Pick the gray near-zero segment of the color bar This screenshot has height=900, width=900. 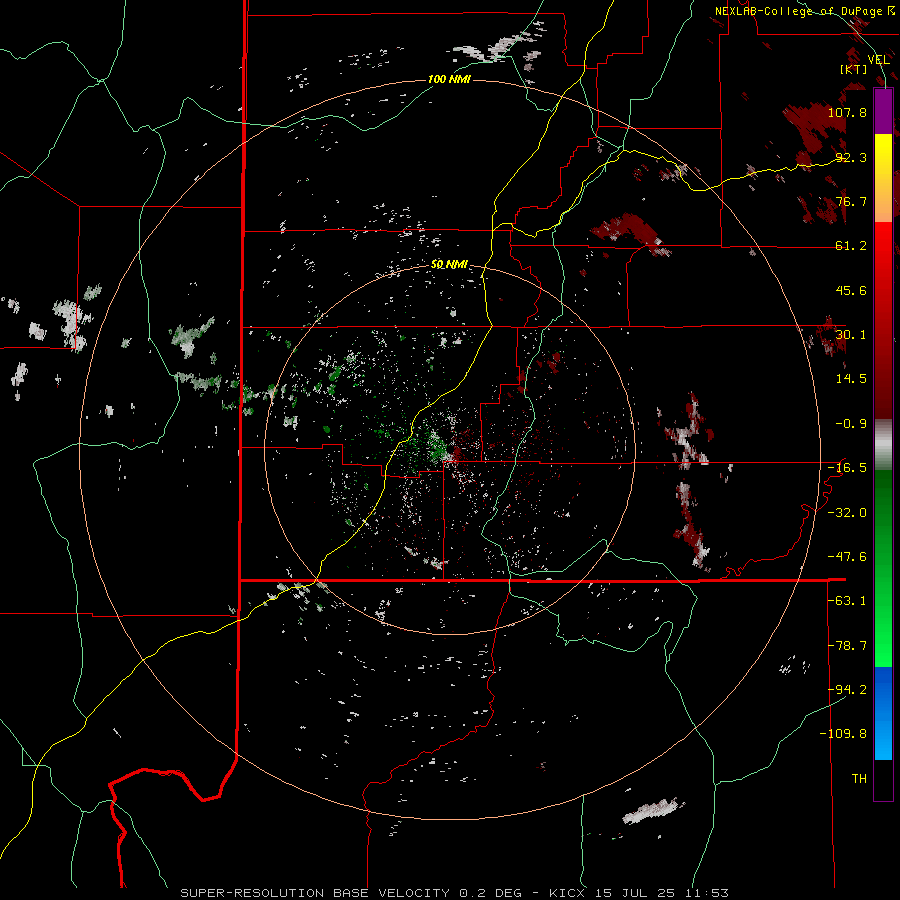tap(883, 445)
